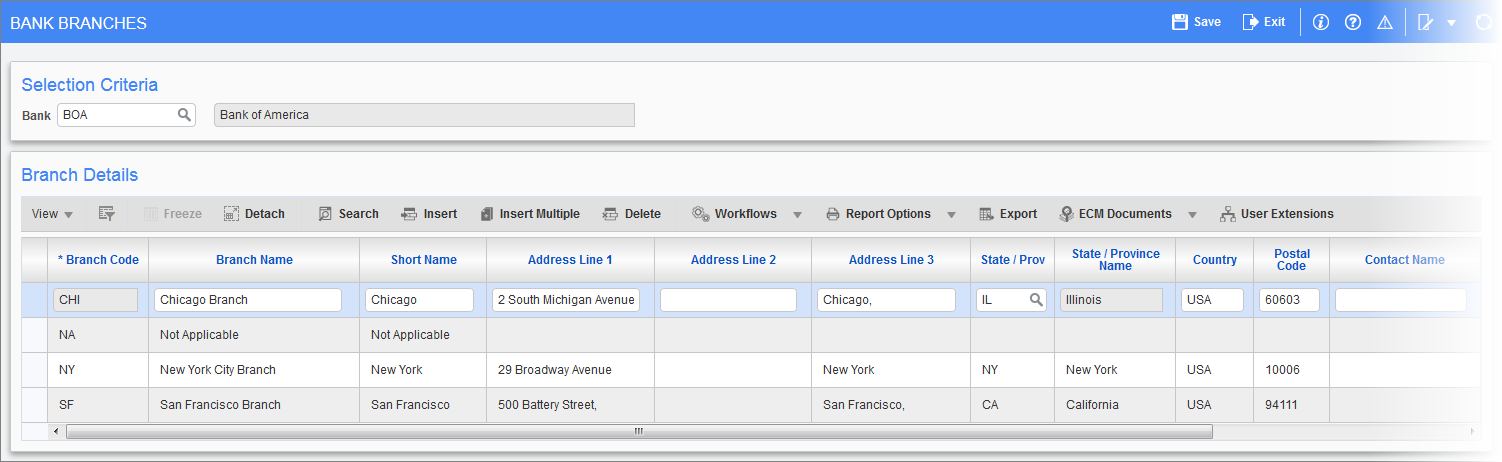Click the Report Options printer button
This screenshot has width=1502, height=462.
878,214
